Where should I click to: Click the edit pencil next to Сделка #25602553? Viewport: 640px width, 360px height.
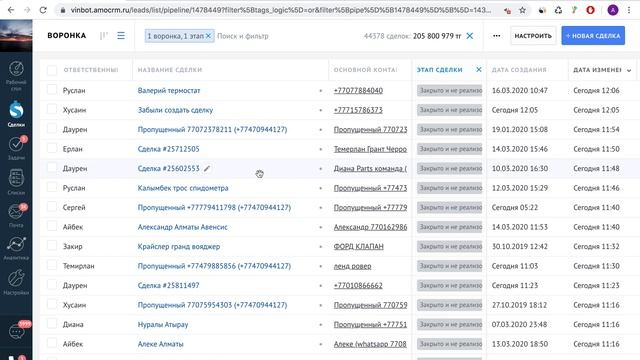pos(207,168)
